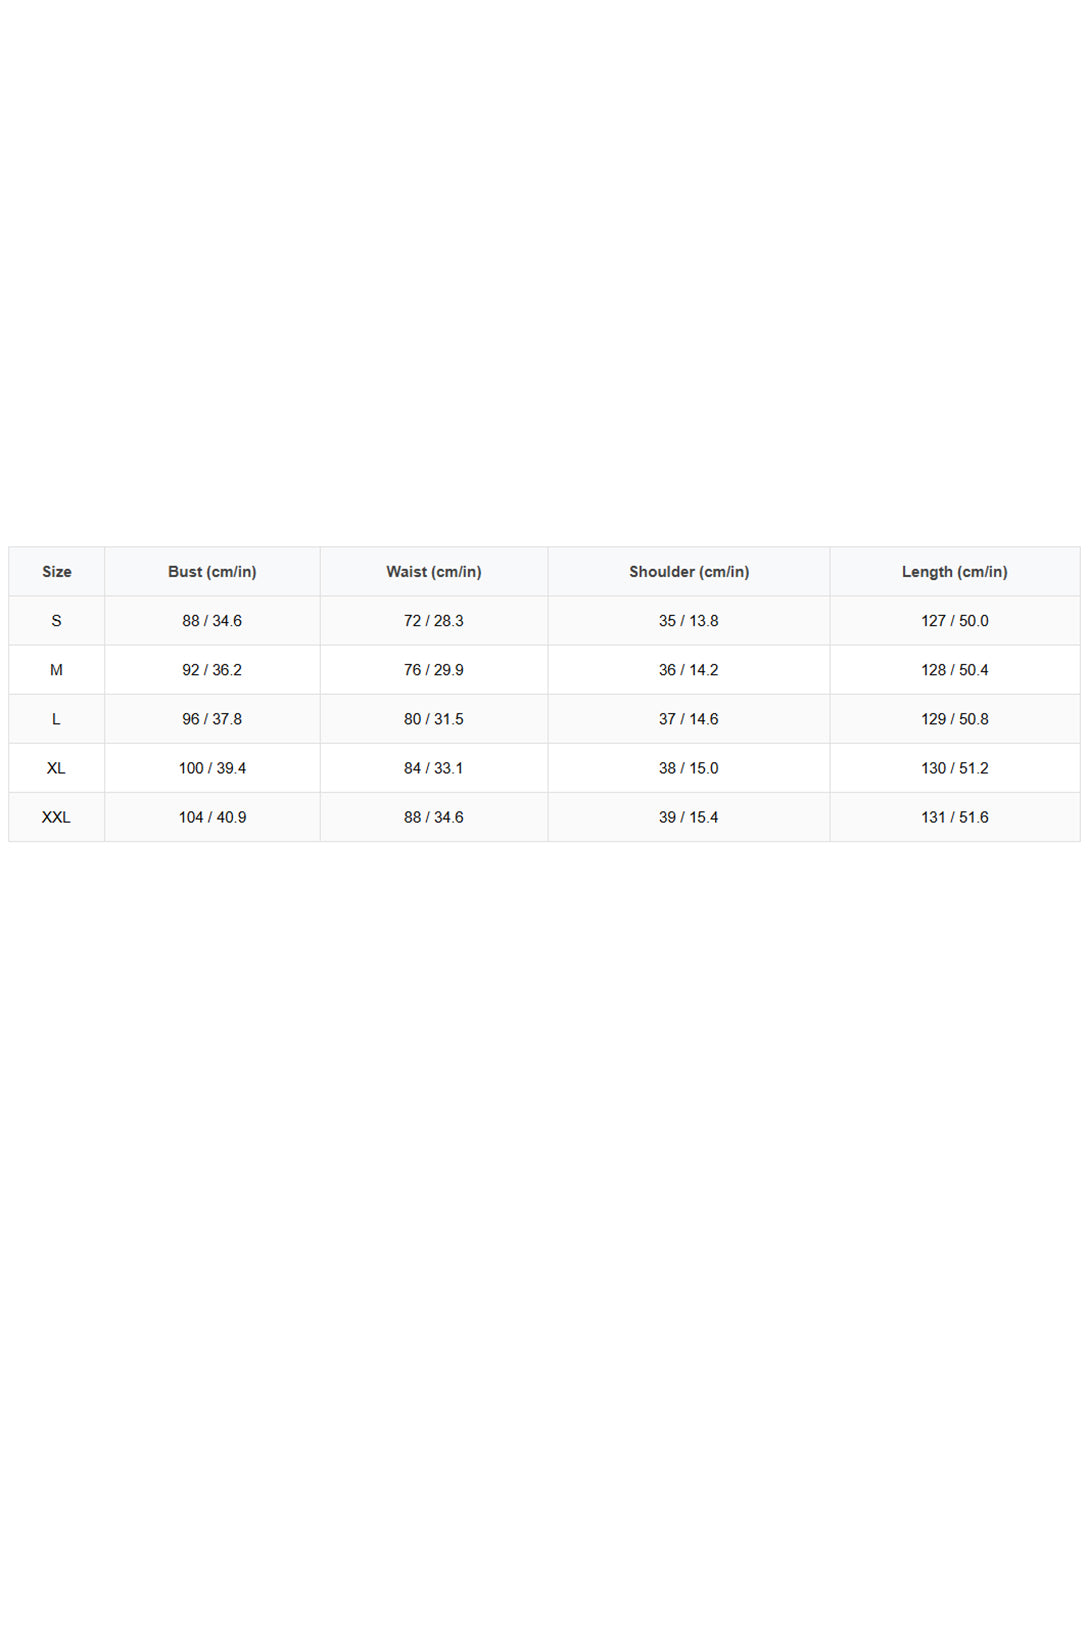Select the Shoulder (cm/in) header
The height and width of the screenshot is (1632, 1088).
coord(689,572)
